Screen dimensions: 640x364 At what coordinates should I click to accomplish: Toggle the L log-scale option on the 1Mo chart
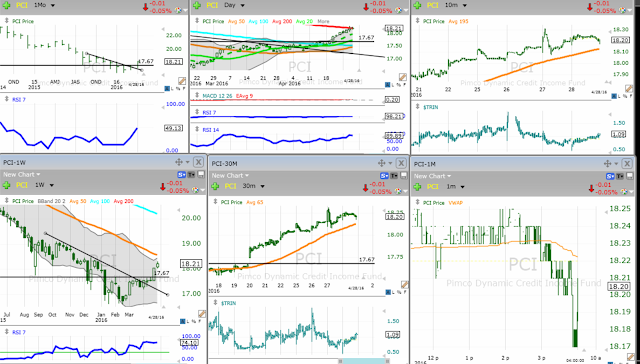click(x=172, y=88)
